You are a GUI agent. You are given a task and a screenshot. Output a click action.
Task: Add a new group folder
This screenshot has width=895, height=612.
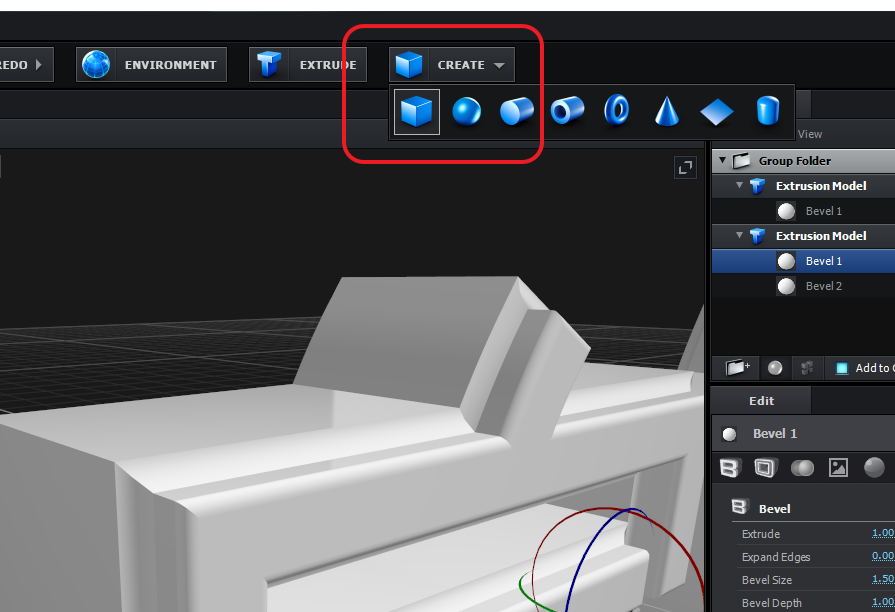[x=736, y=368]
